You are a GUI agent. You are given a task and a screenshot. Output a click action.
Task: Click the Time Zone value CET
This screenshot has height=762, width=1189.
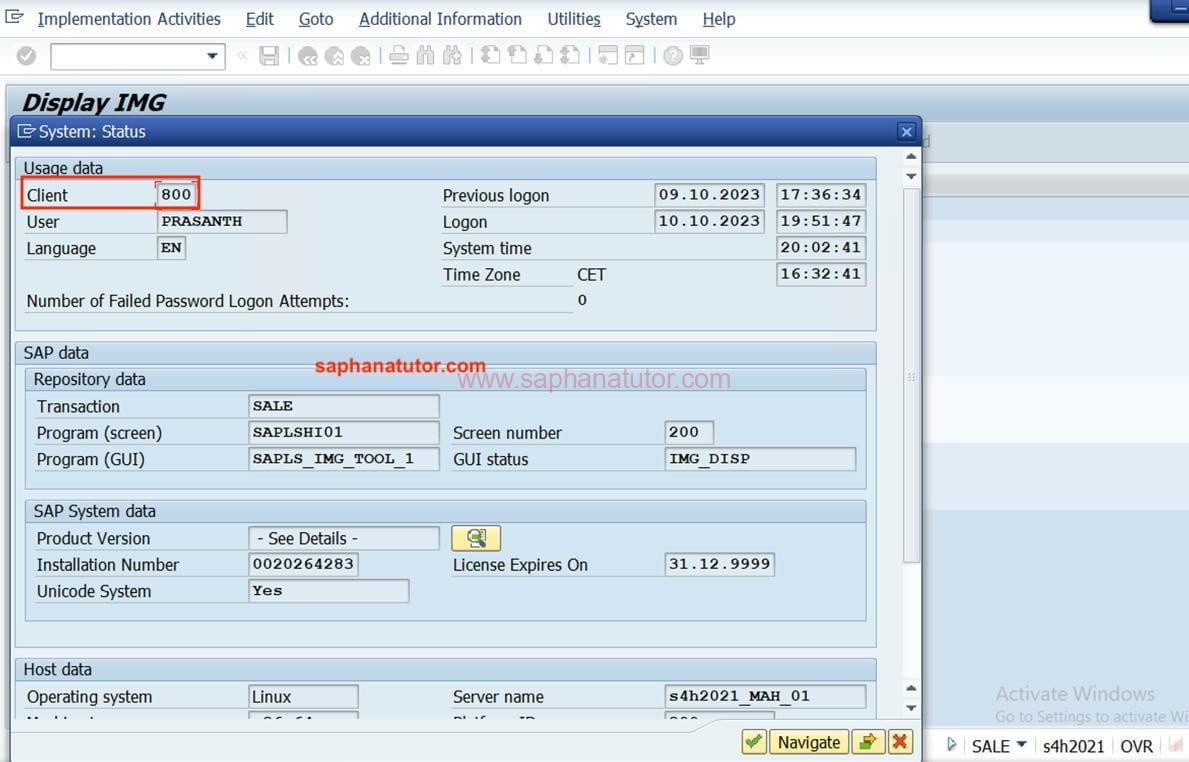591,274
